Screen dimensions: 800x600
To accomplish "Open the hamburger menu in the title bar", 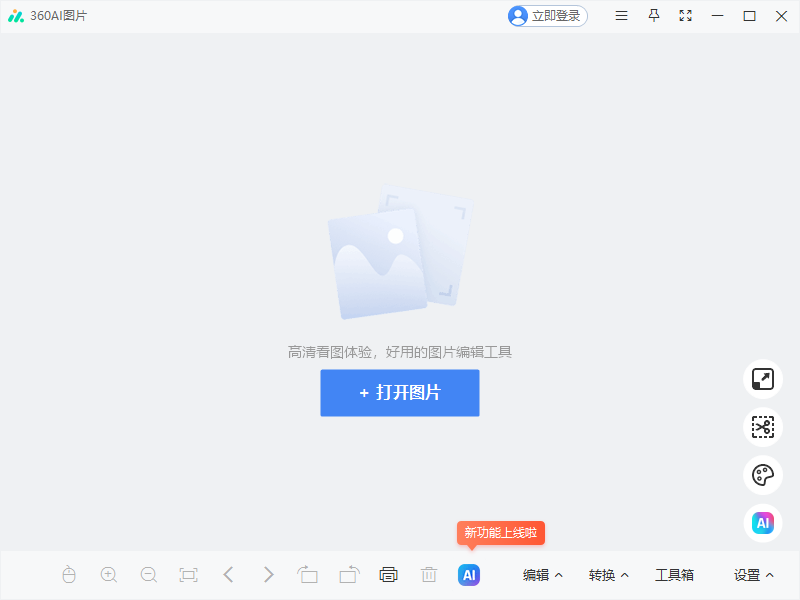I will (621, 16).
